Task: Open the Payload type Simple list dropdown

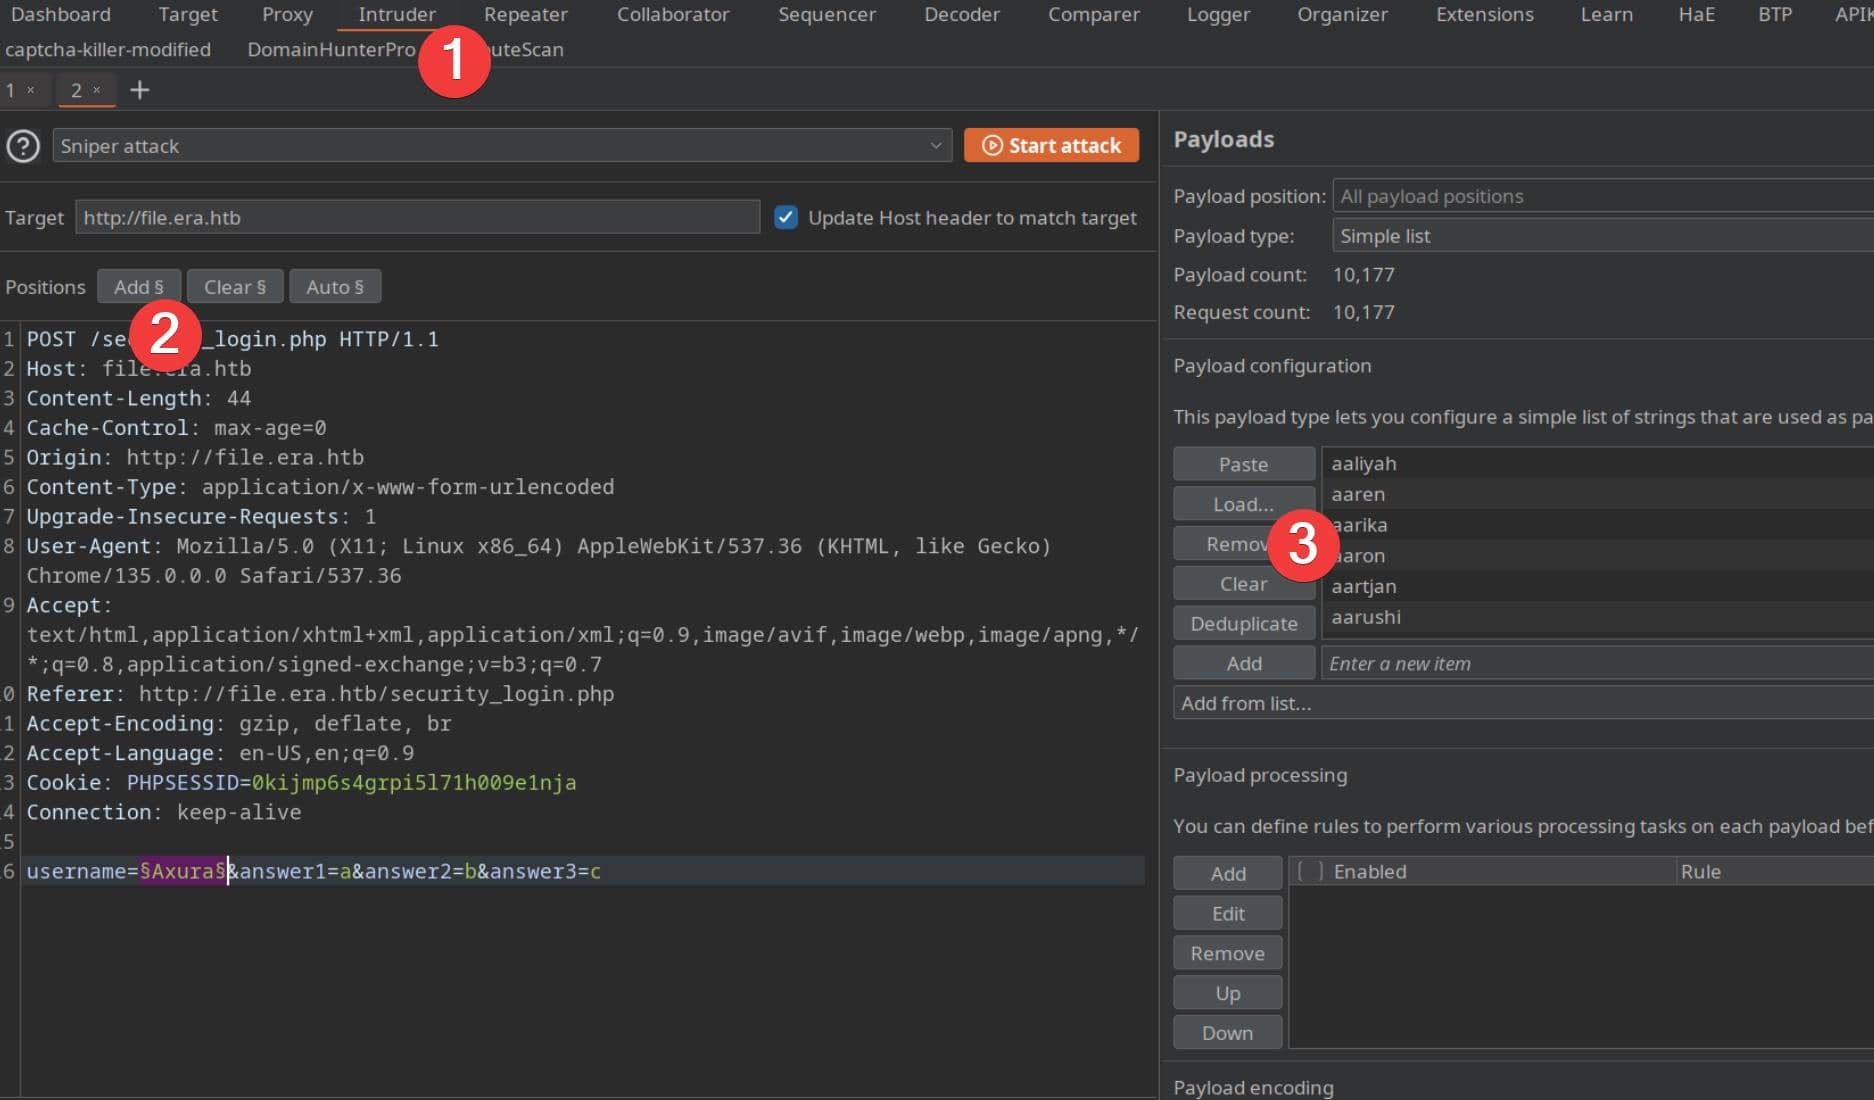Action: click(x=1600, y=236)
